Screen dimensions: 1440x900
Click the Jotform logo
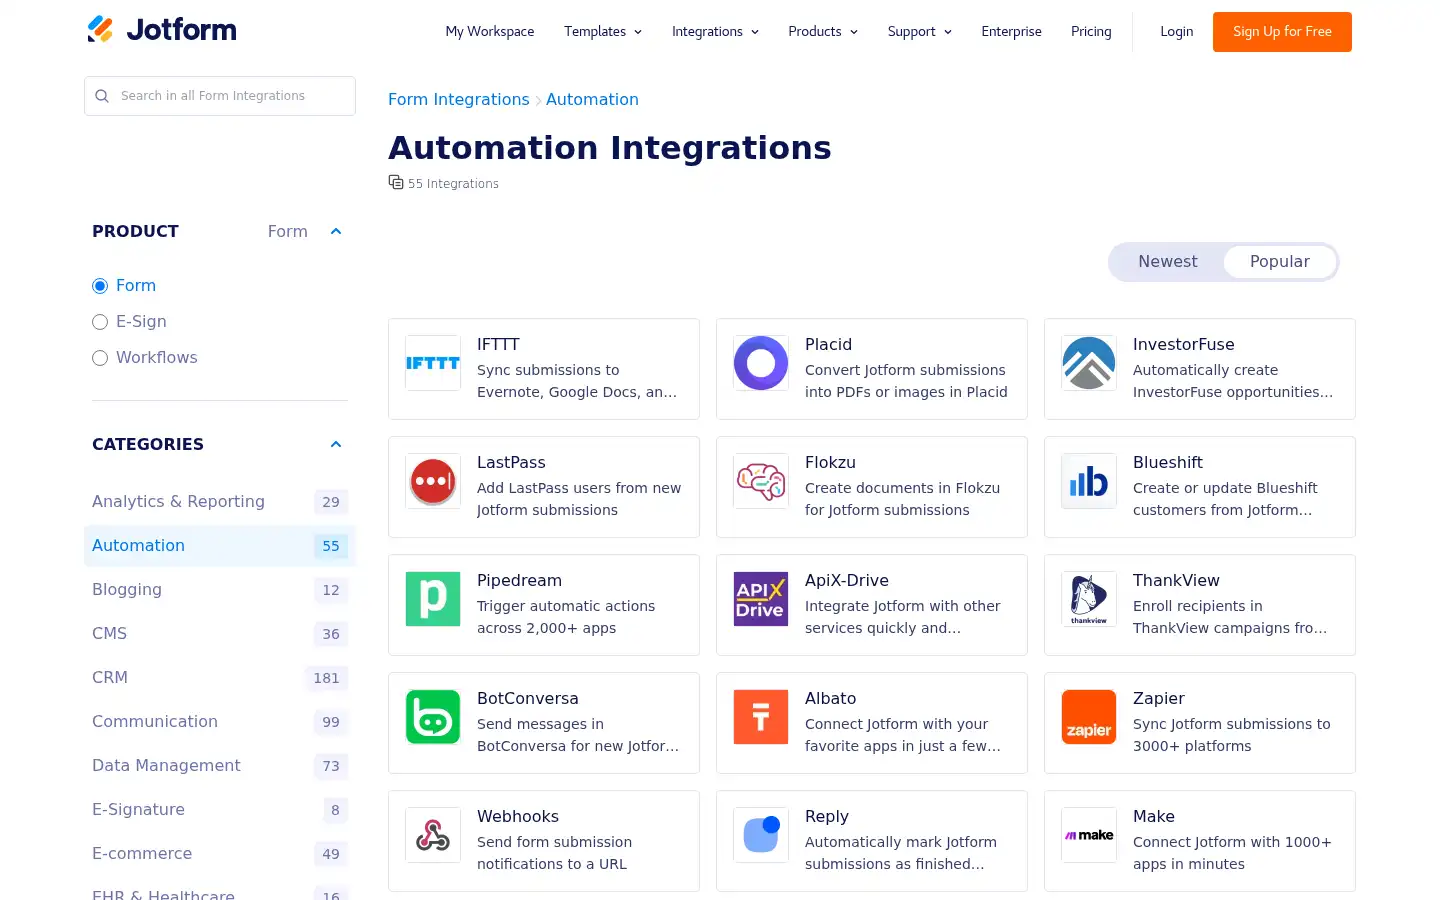click(162, 30)
